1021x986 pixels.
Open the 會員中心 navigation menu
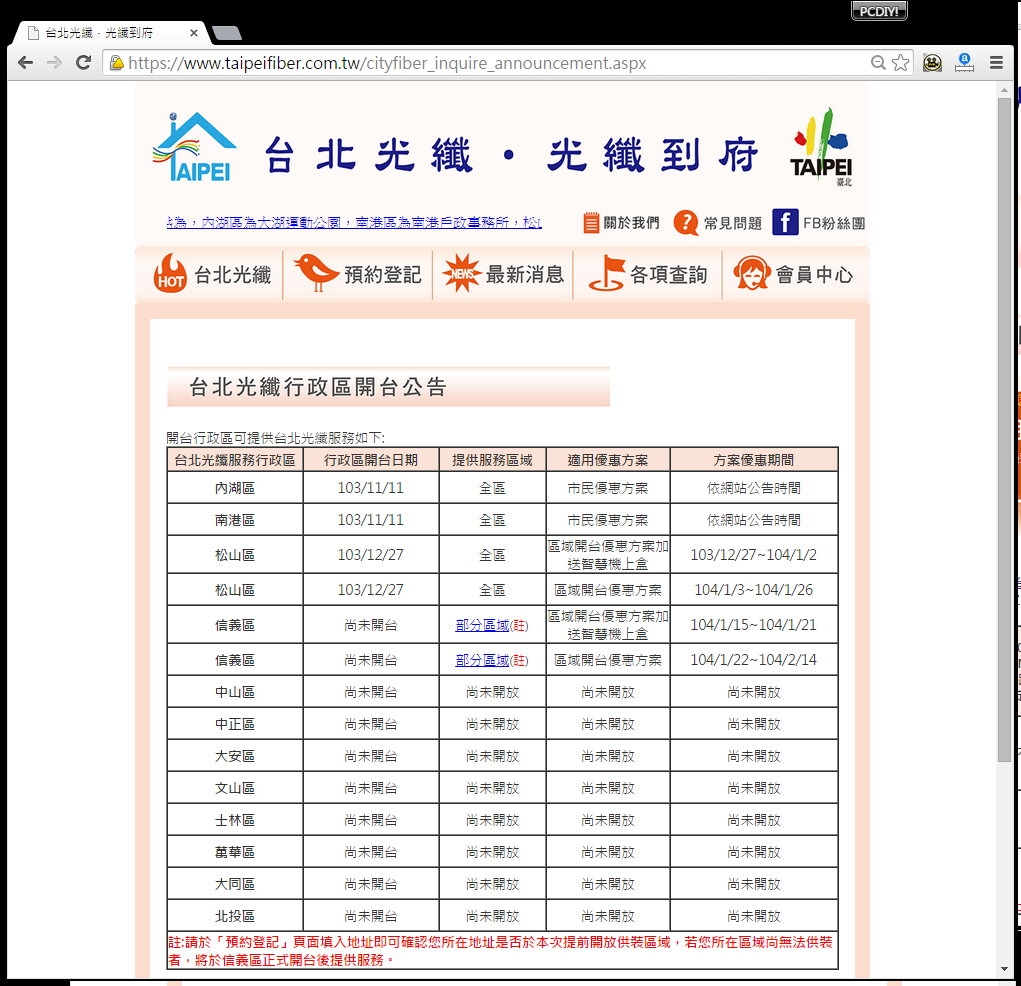point(814,275)
